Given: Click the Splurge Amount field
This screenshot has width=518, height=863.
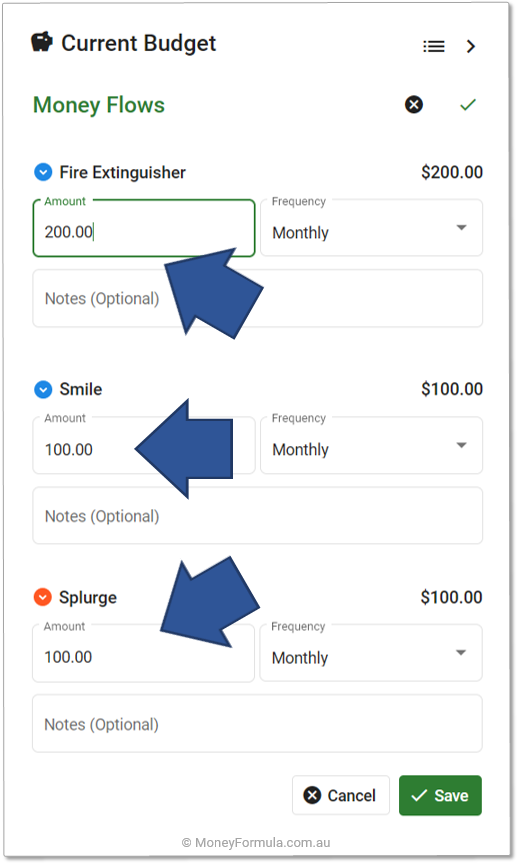Looking at the screenshot, I should point(143,653).
